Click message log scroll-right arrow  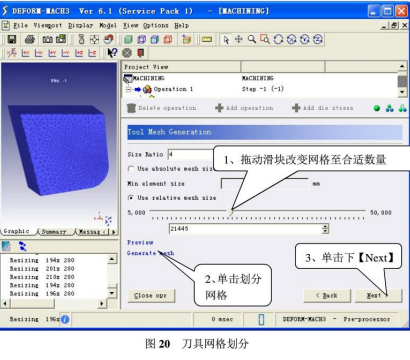(102, 303)
